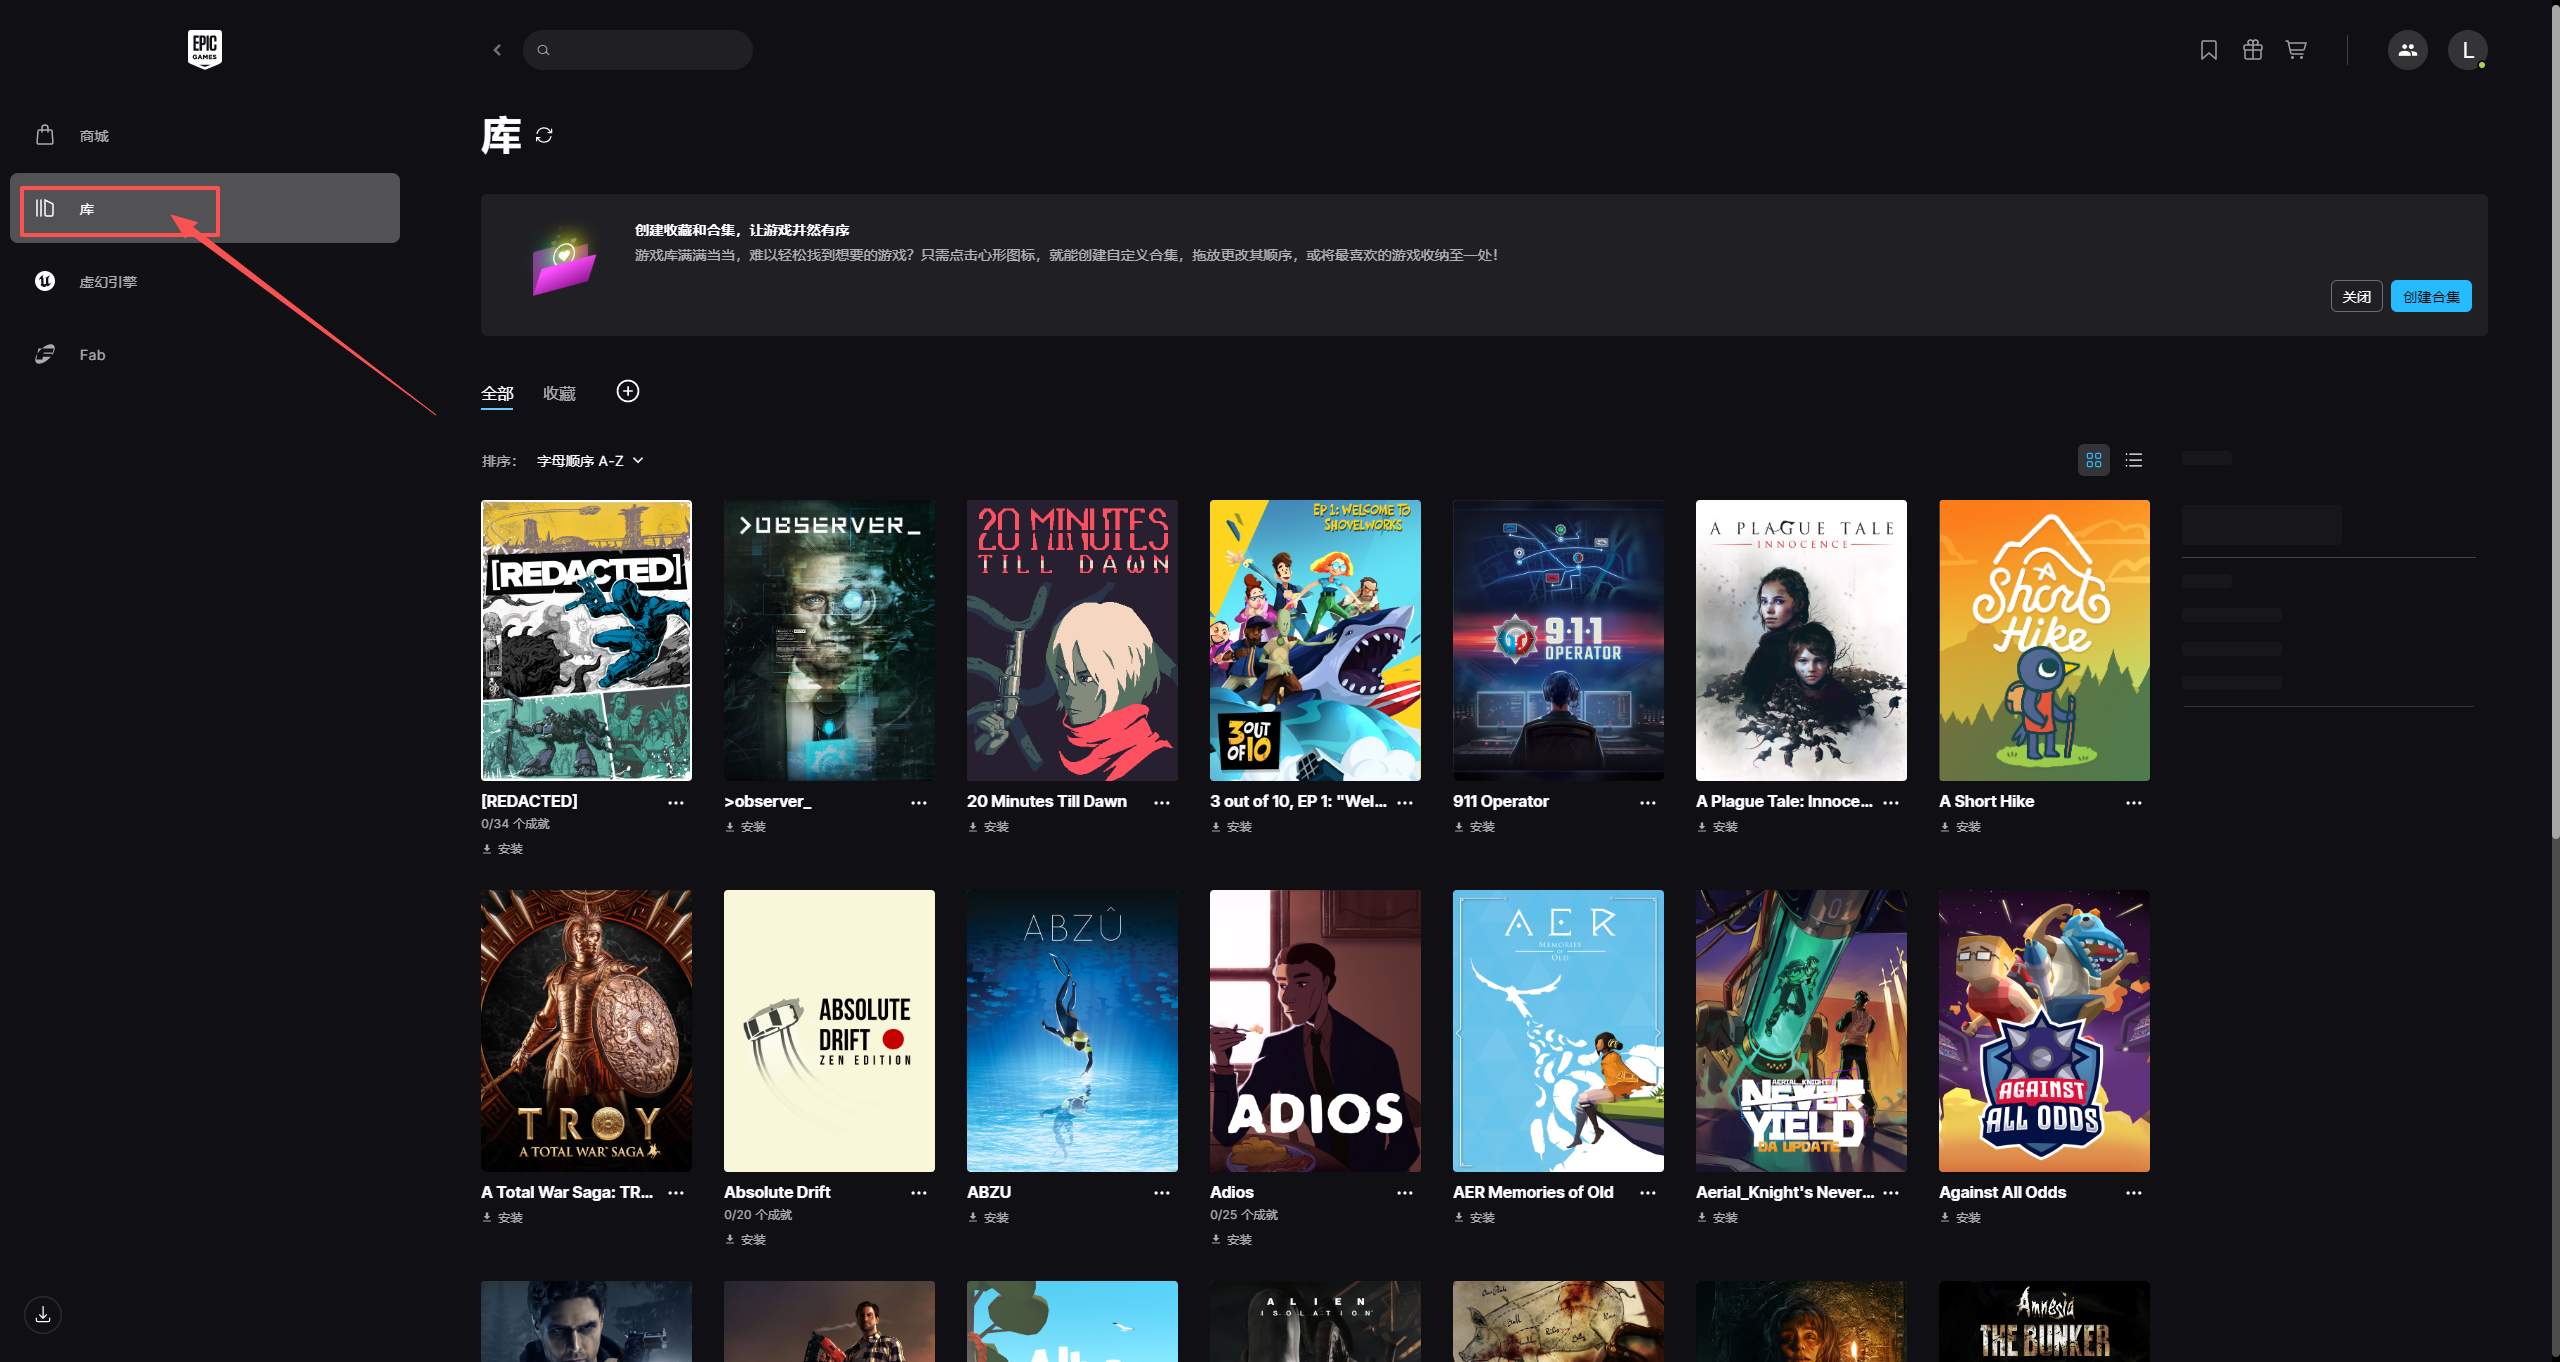The width and height of the screenshot is (2560, 1362).
Task: Open the gift redemption icon
Action: [2252, 50]
